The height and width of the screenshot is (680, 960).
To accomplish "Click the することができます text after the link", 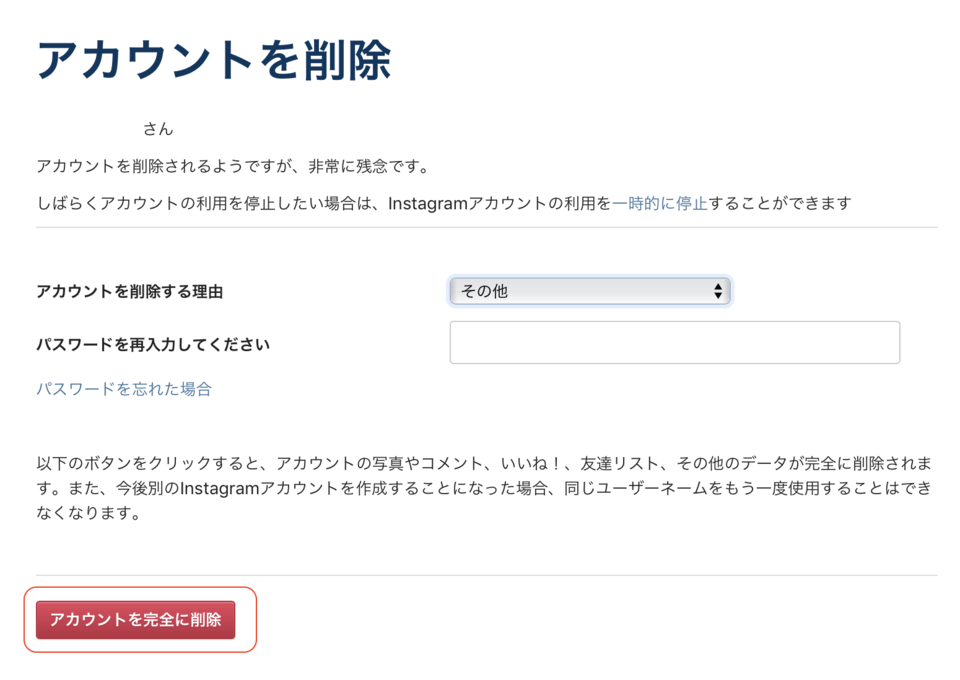I will click(x=780, y=203).
